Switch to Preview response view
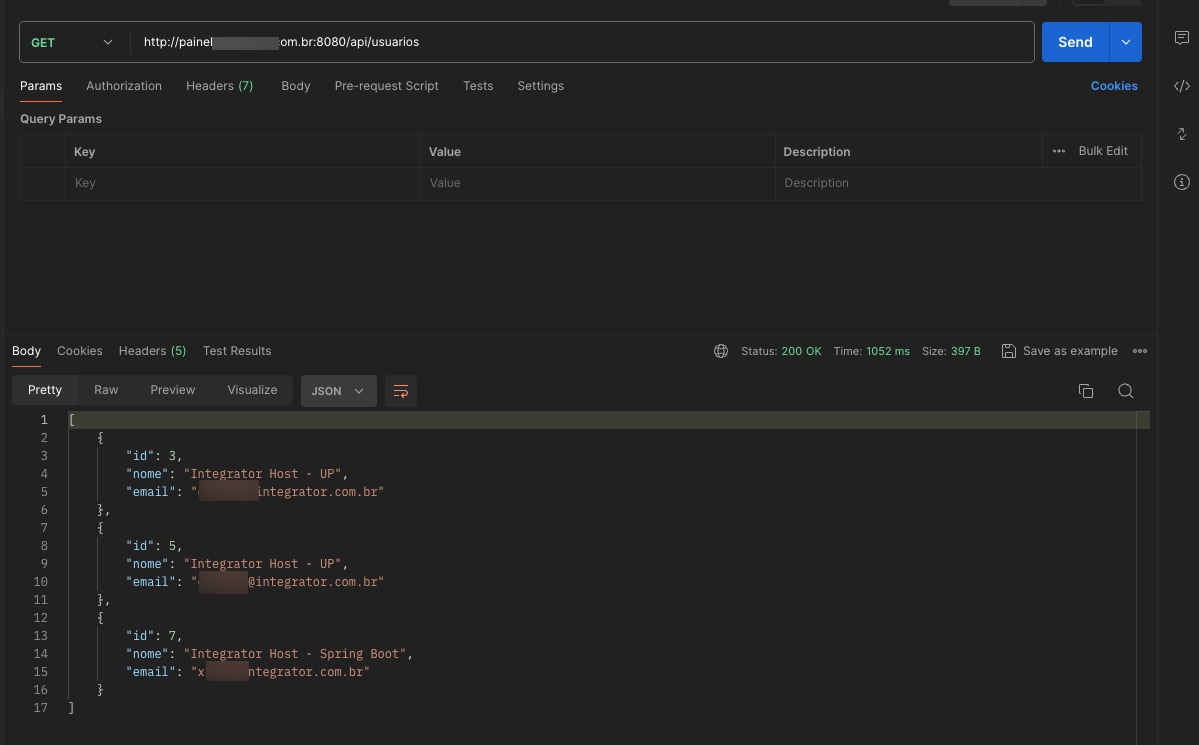 click(x=172, y=390)
